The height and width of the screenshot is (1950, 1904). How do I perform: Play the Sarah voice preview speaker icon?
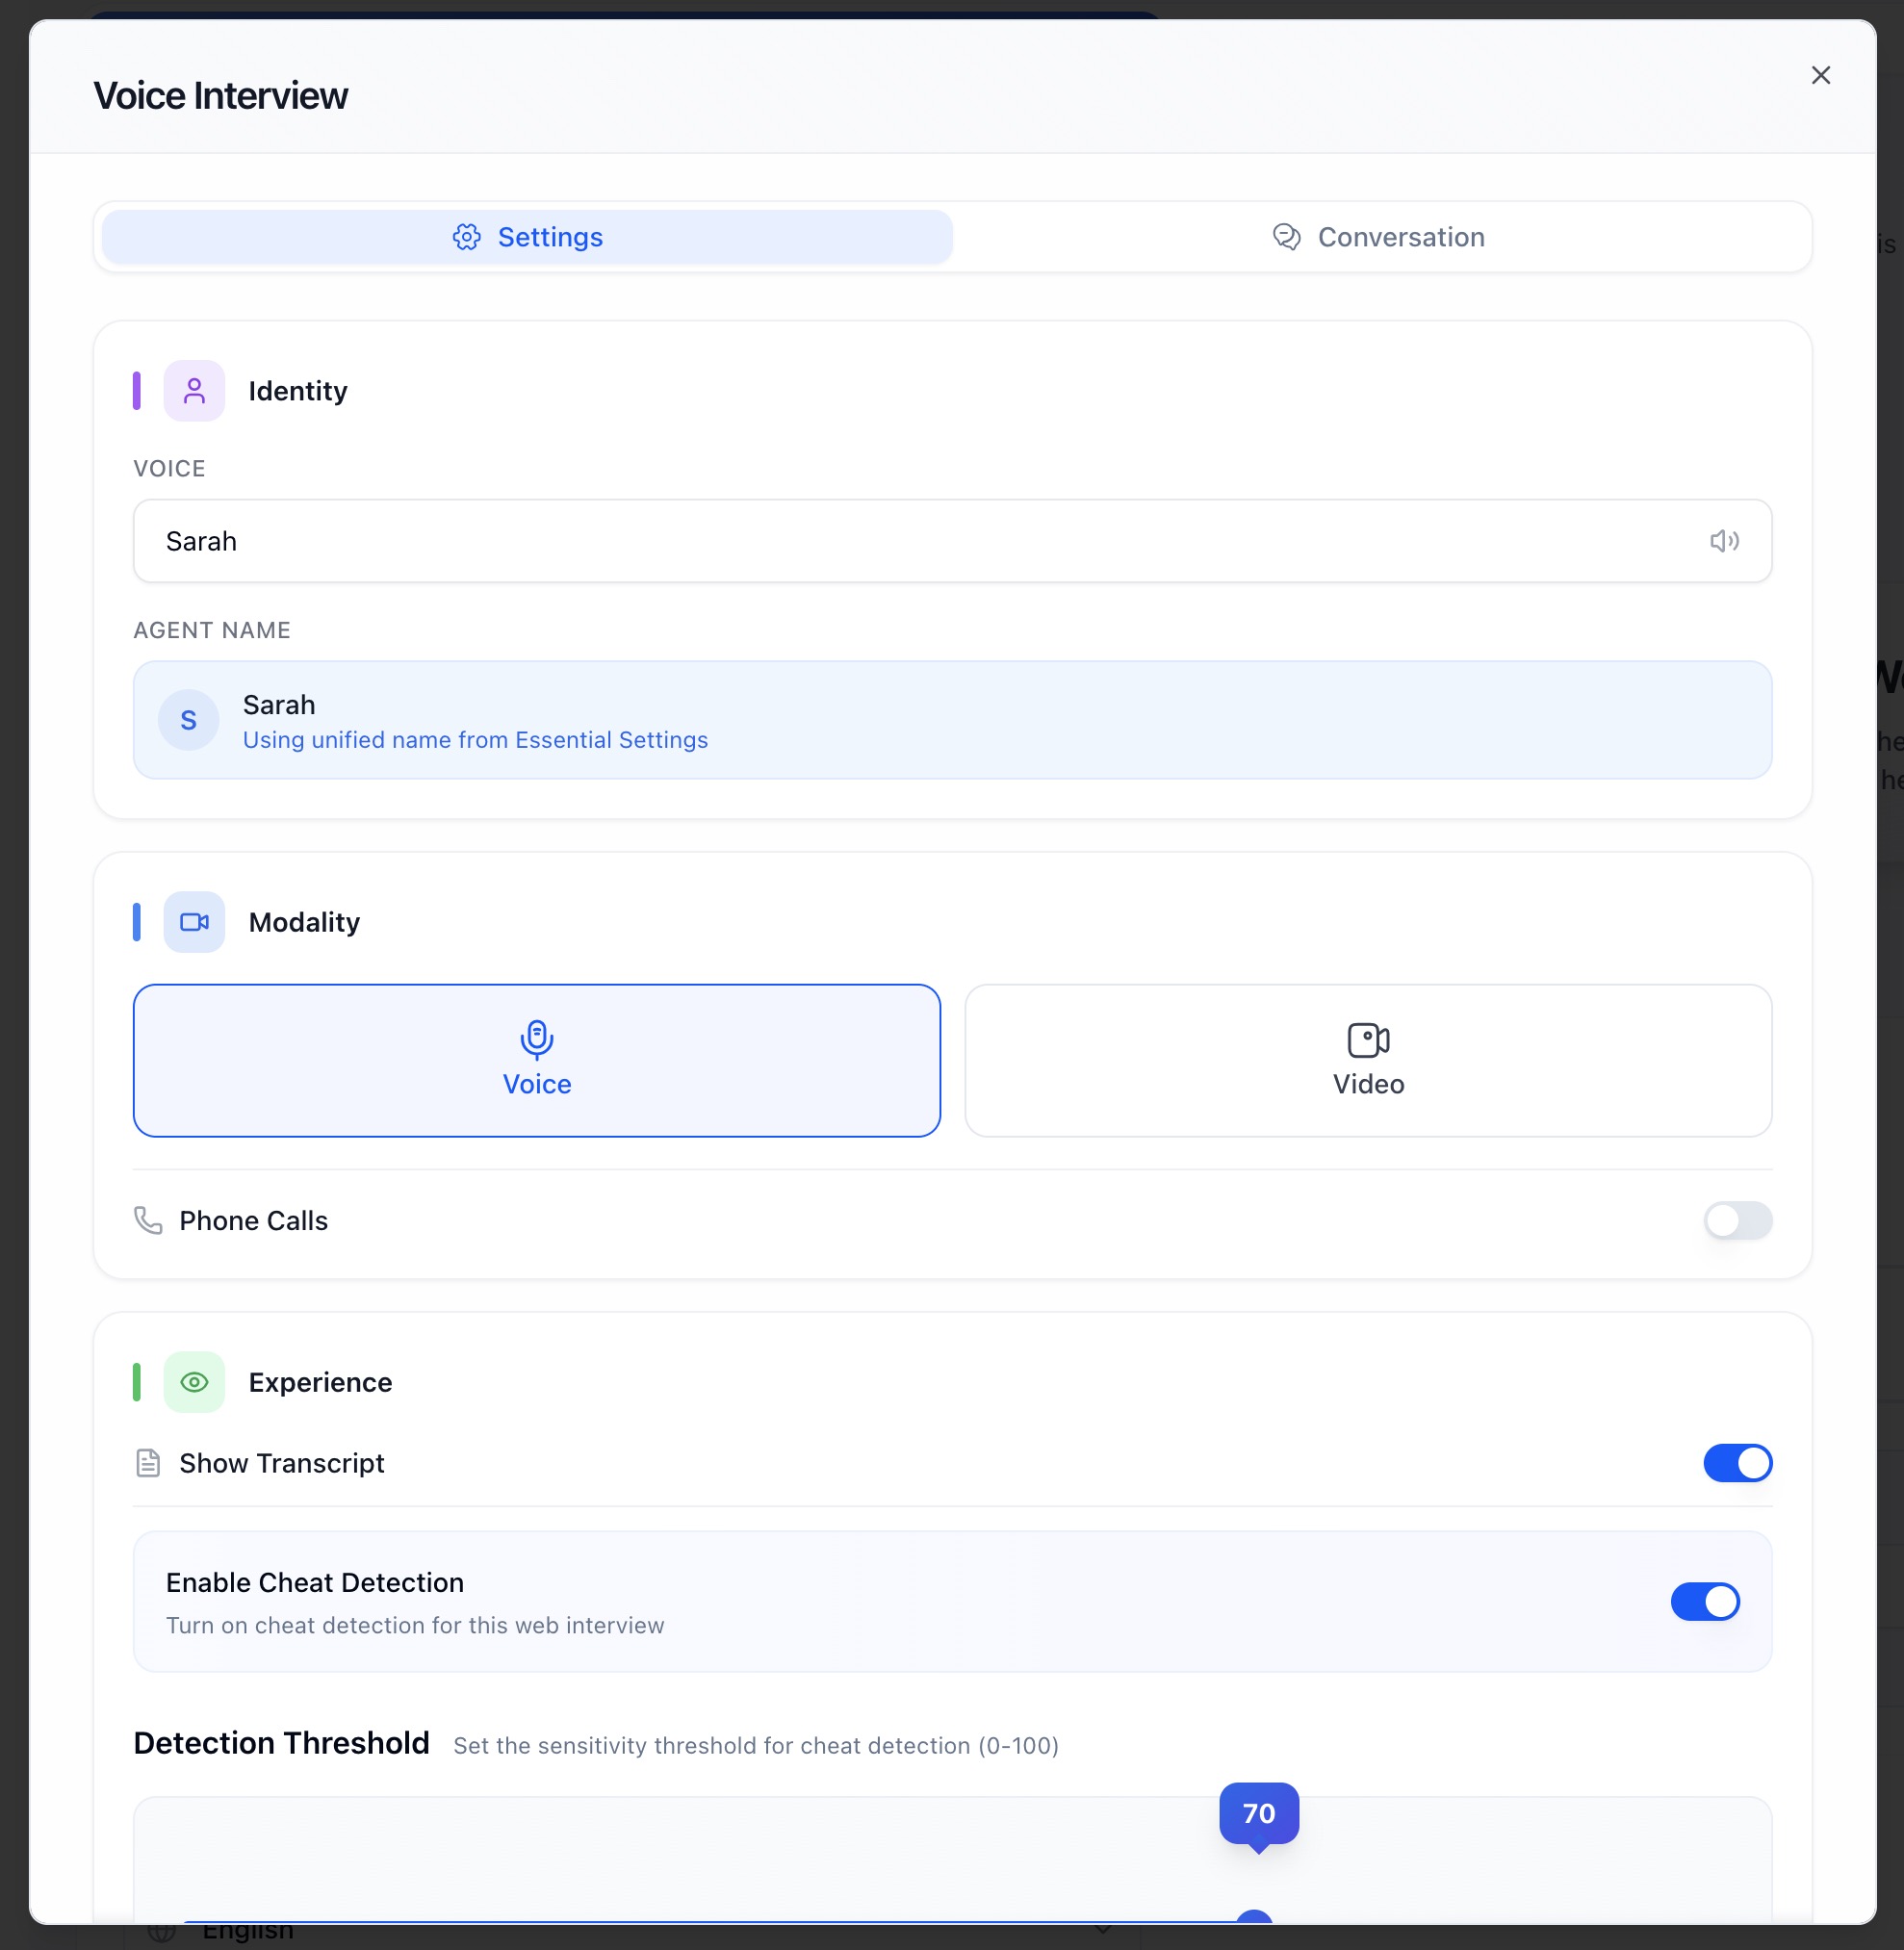click(1724, 541)
